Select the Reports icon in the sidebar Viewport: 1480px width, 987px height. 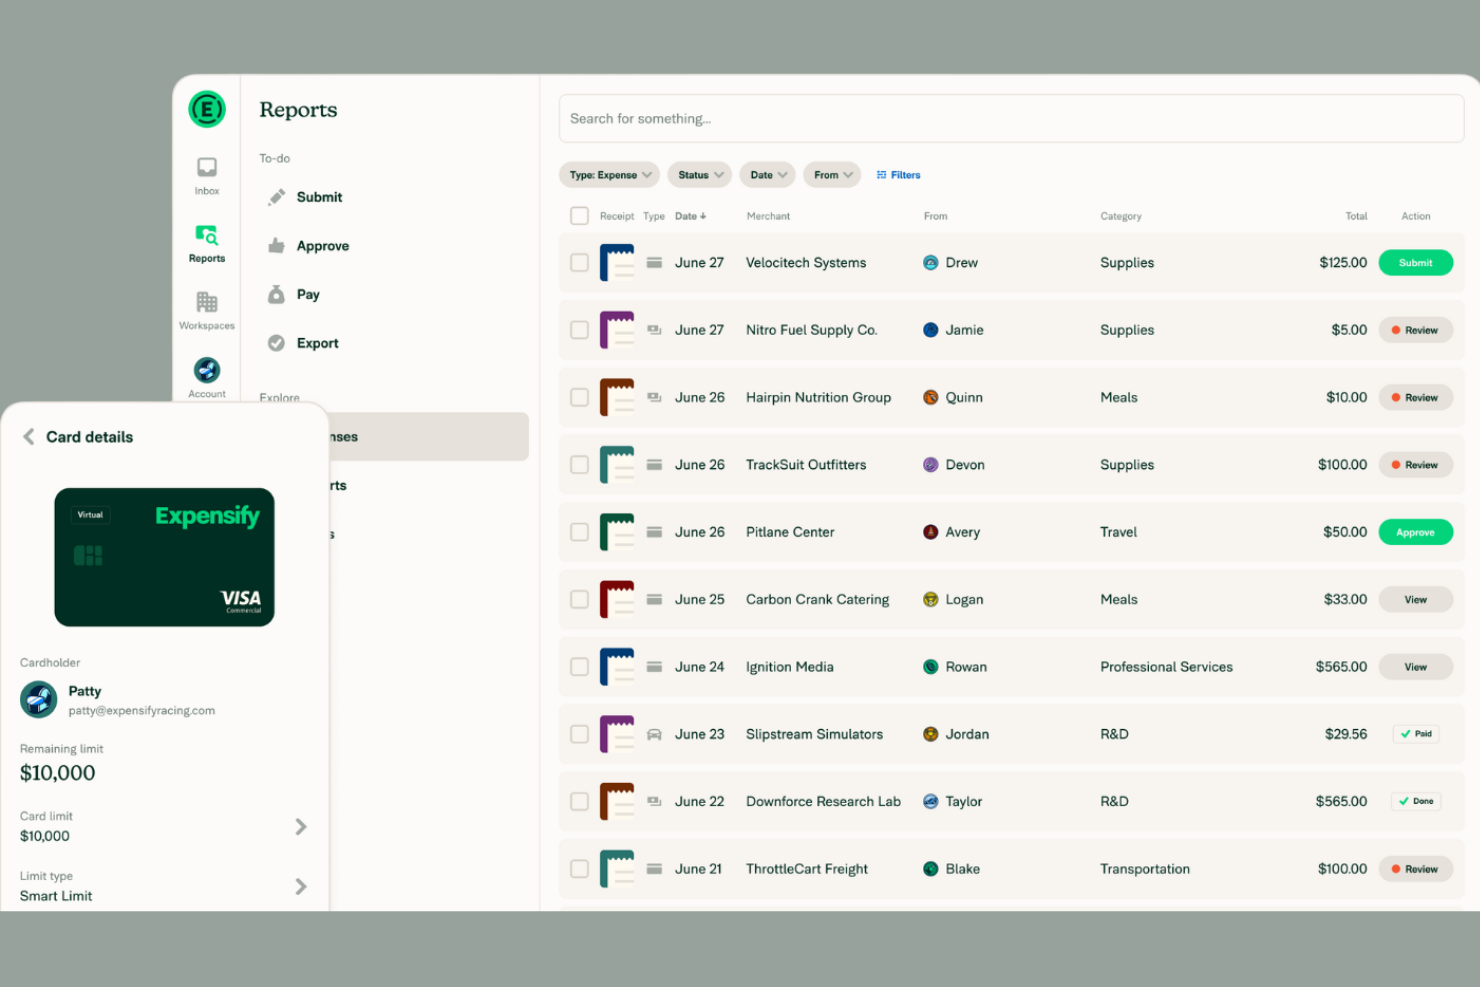tap(206, 238)
